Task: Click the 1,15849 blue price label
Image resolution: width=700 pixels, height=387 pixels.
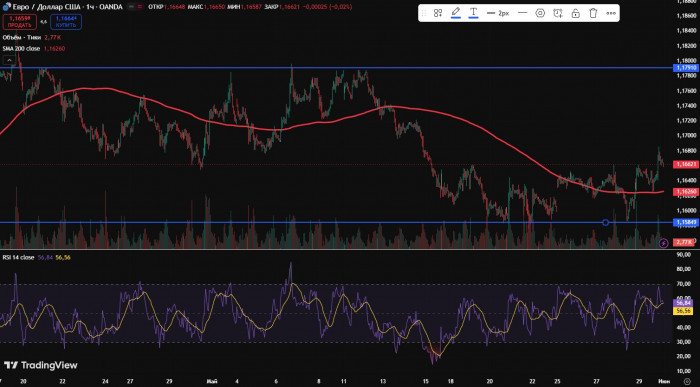Action: [685, 222]
